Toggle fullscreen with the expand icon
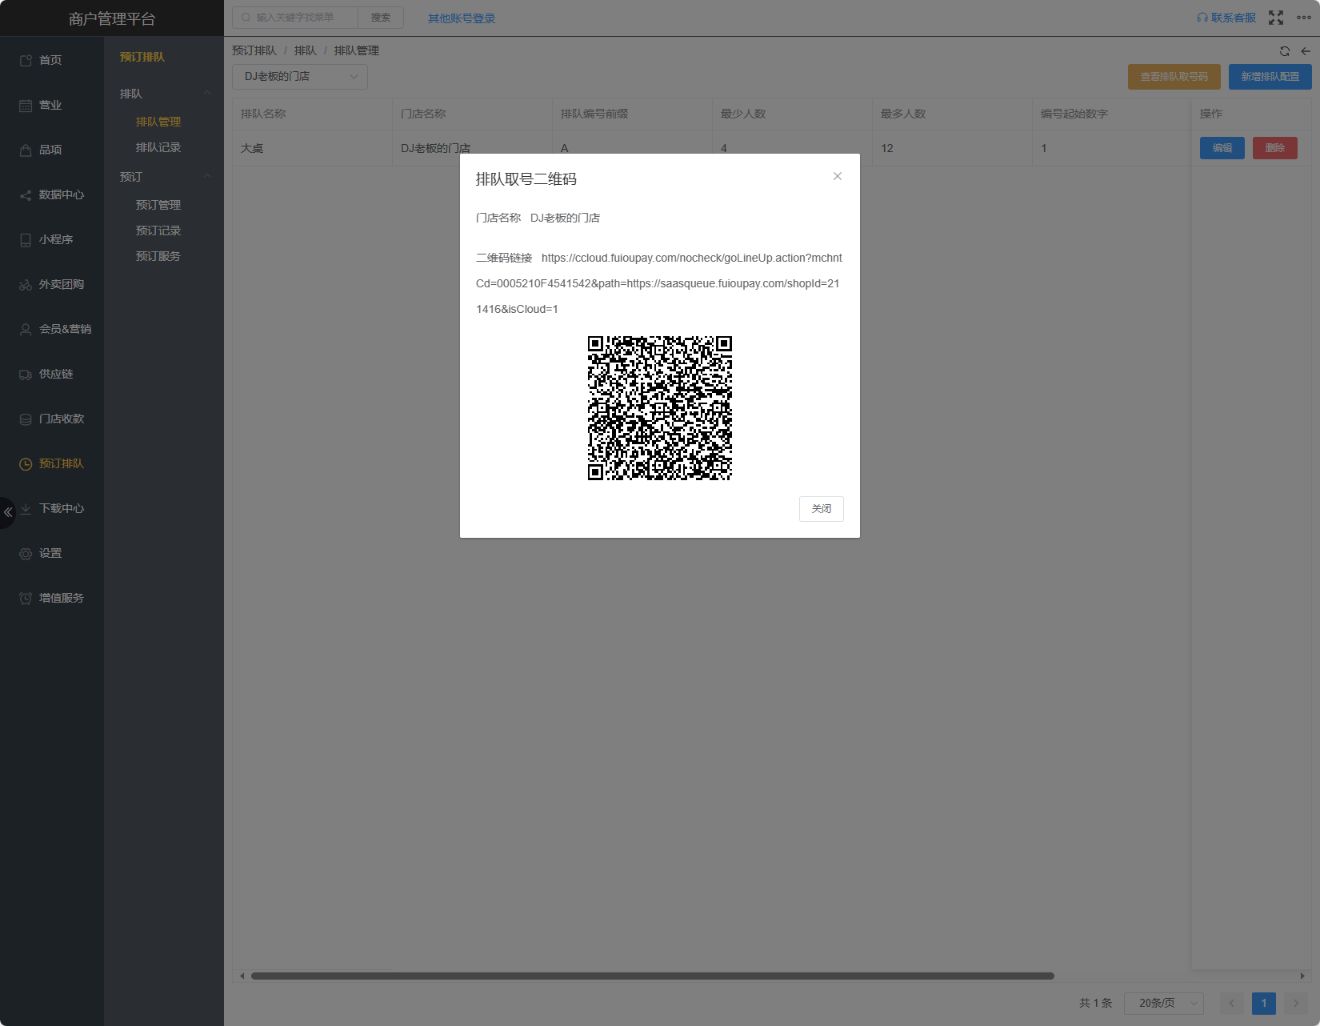Image resolution: width=1320 pixels, height=1026 pixels. pos(1276,18)
